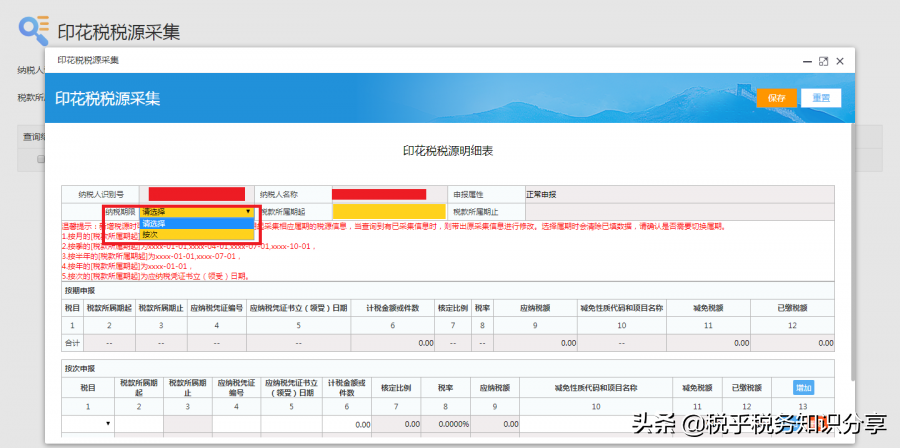Click 核定比例 header in 按期申报 table

tap(453, 308)
